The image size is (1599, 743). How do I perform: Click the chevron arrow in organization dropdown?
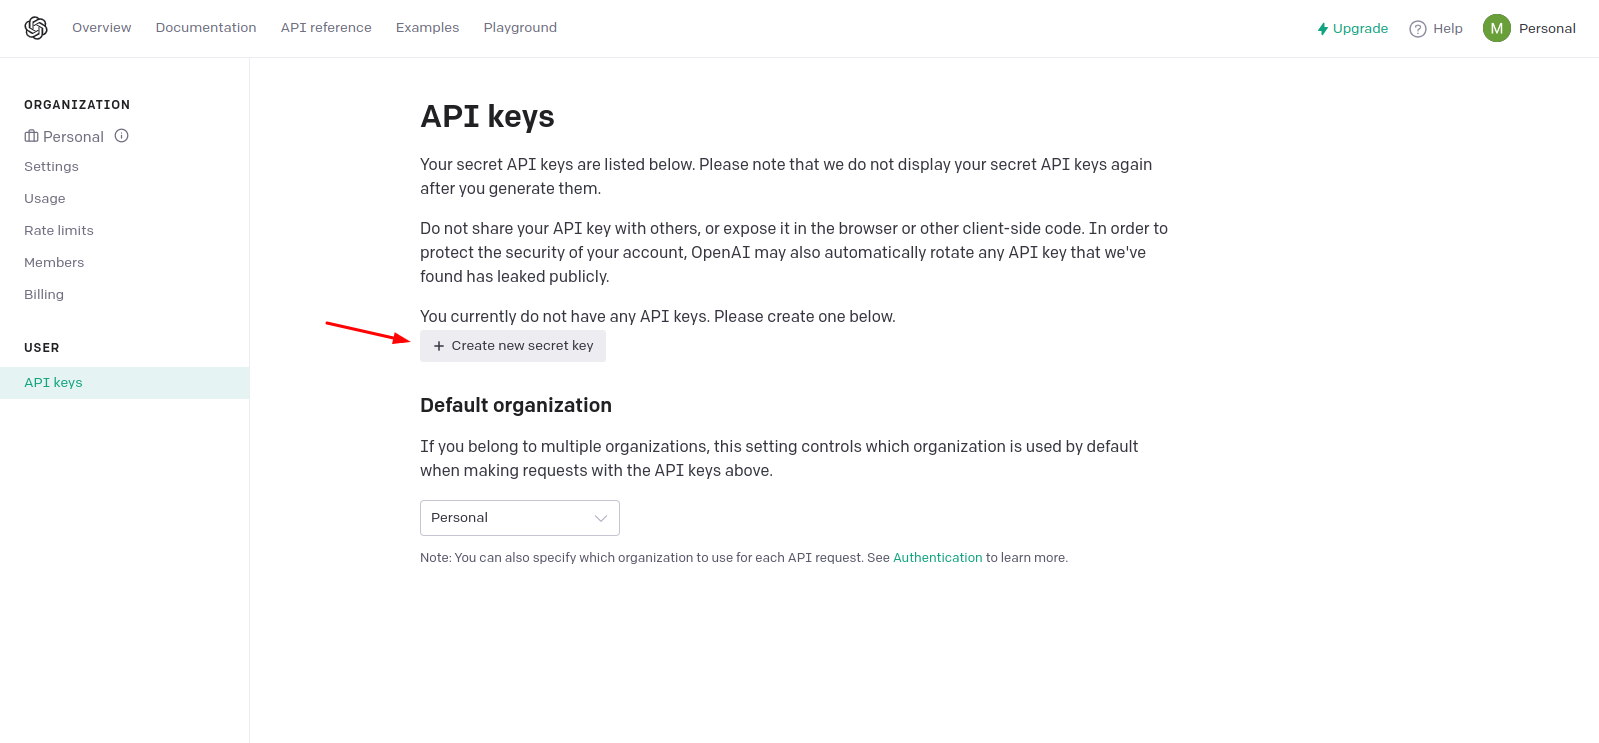(601, 518)
